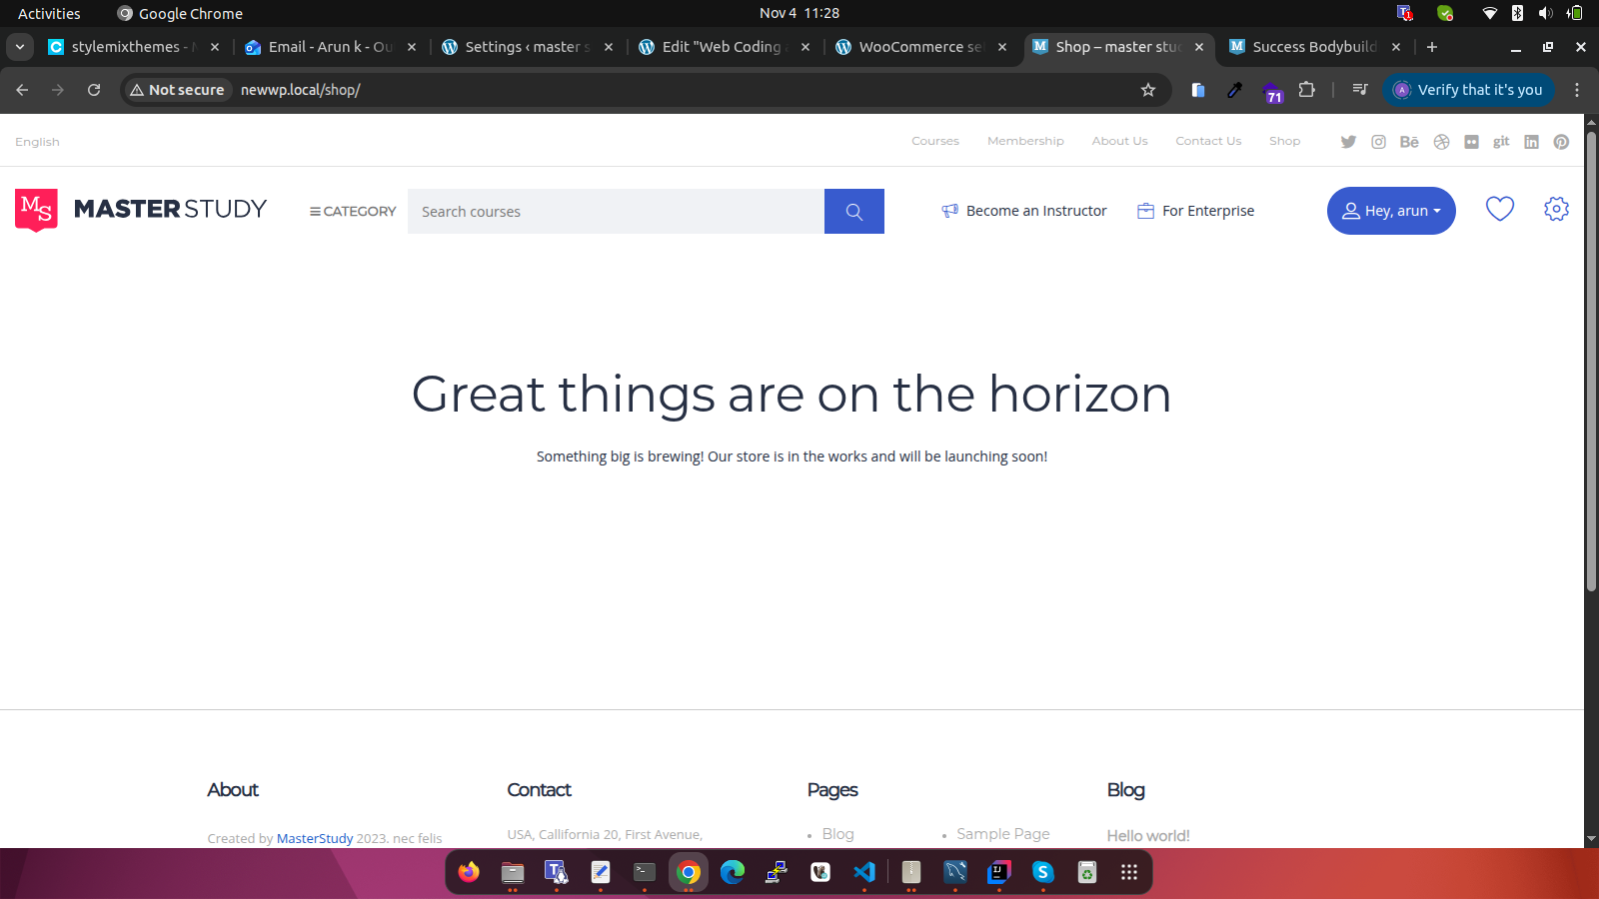Viewport: 1599px width, 899px height.
Task: Open the Twitter social icon
Action: (1348, 142)
